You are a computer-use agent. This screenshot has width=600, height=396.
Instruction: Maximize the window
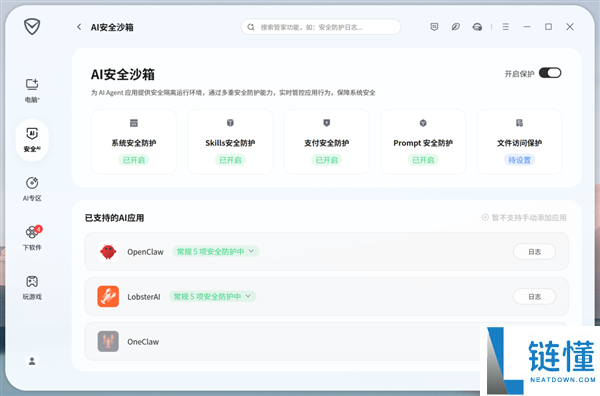[x=548, y=27]
